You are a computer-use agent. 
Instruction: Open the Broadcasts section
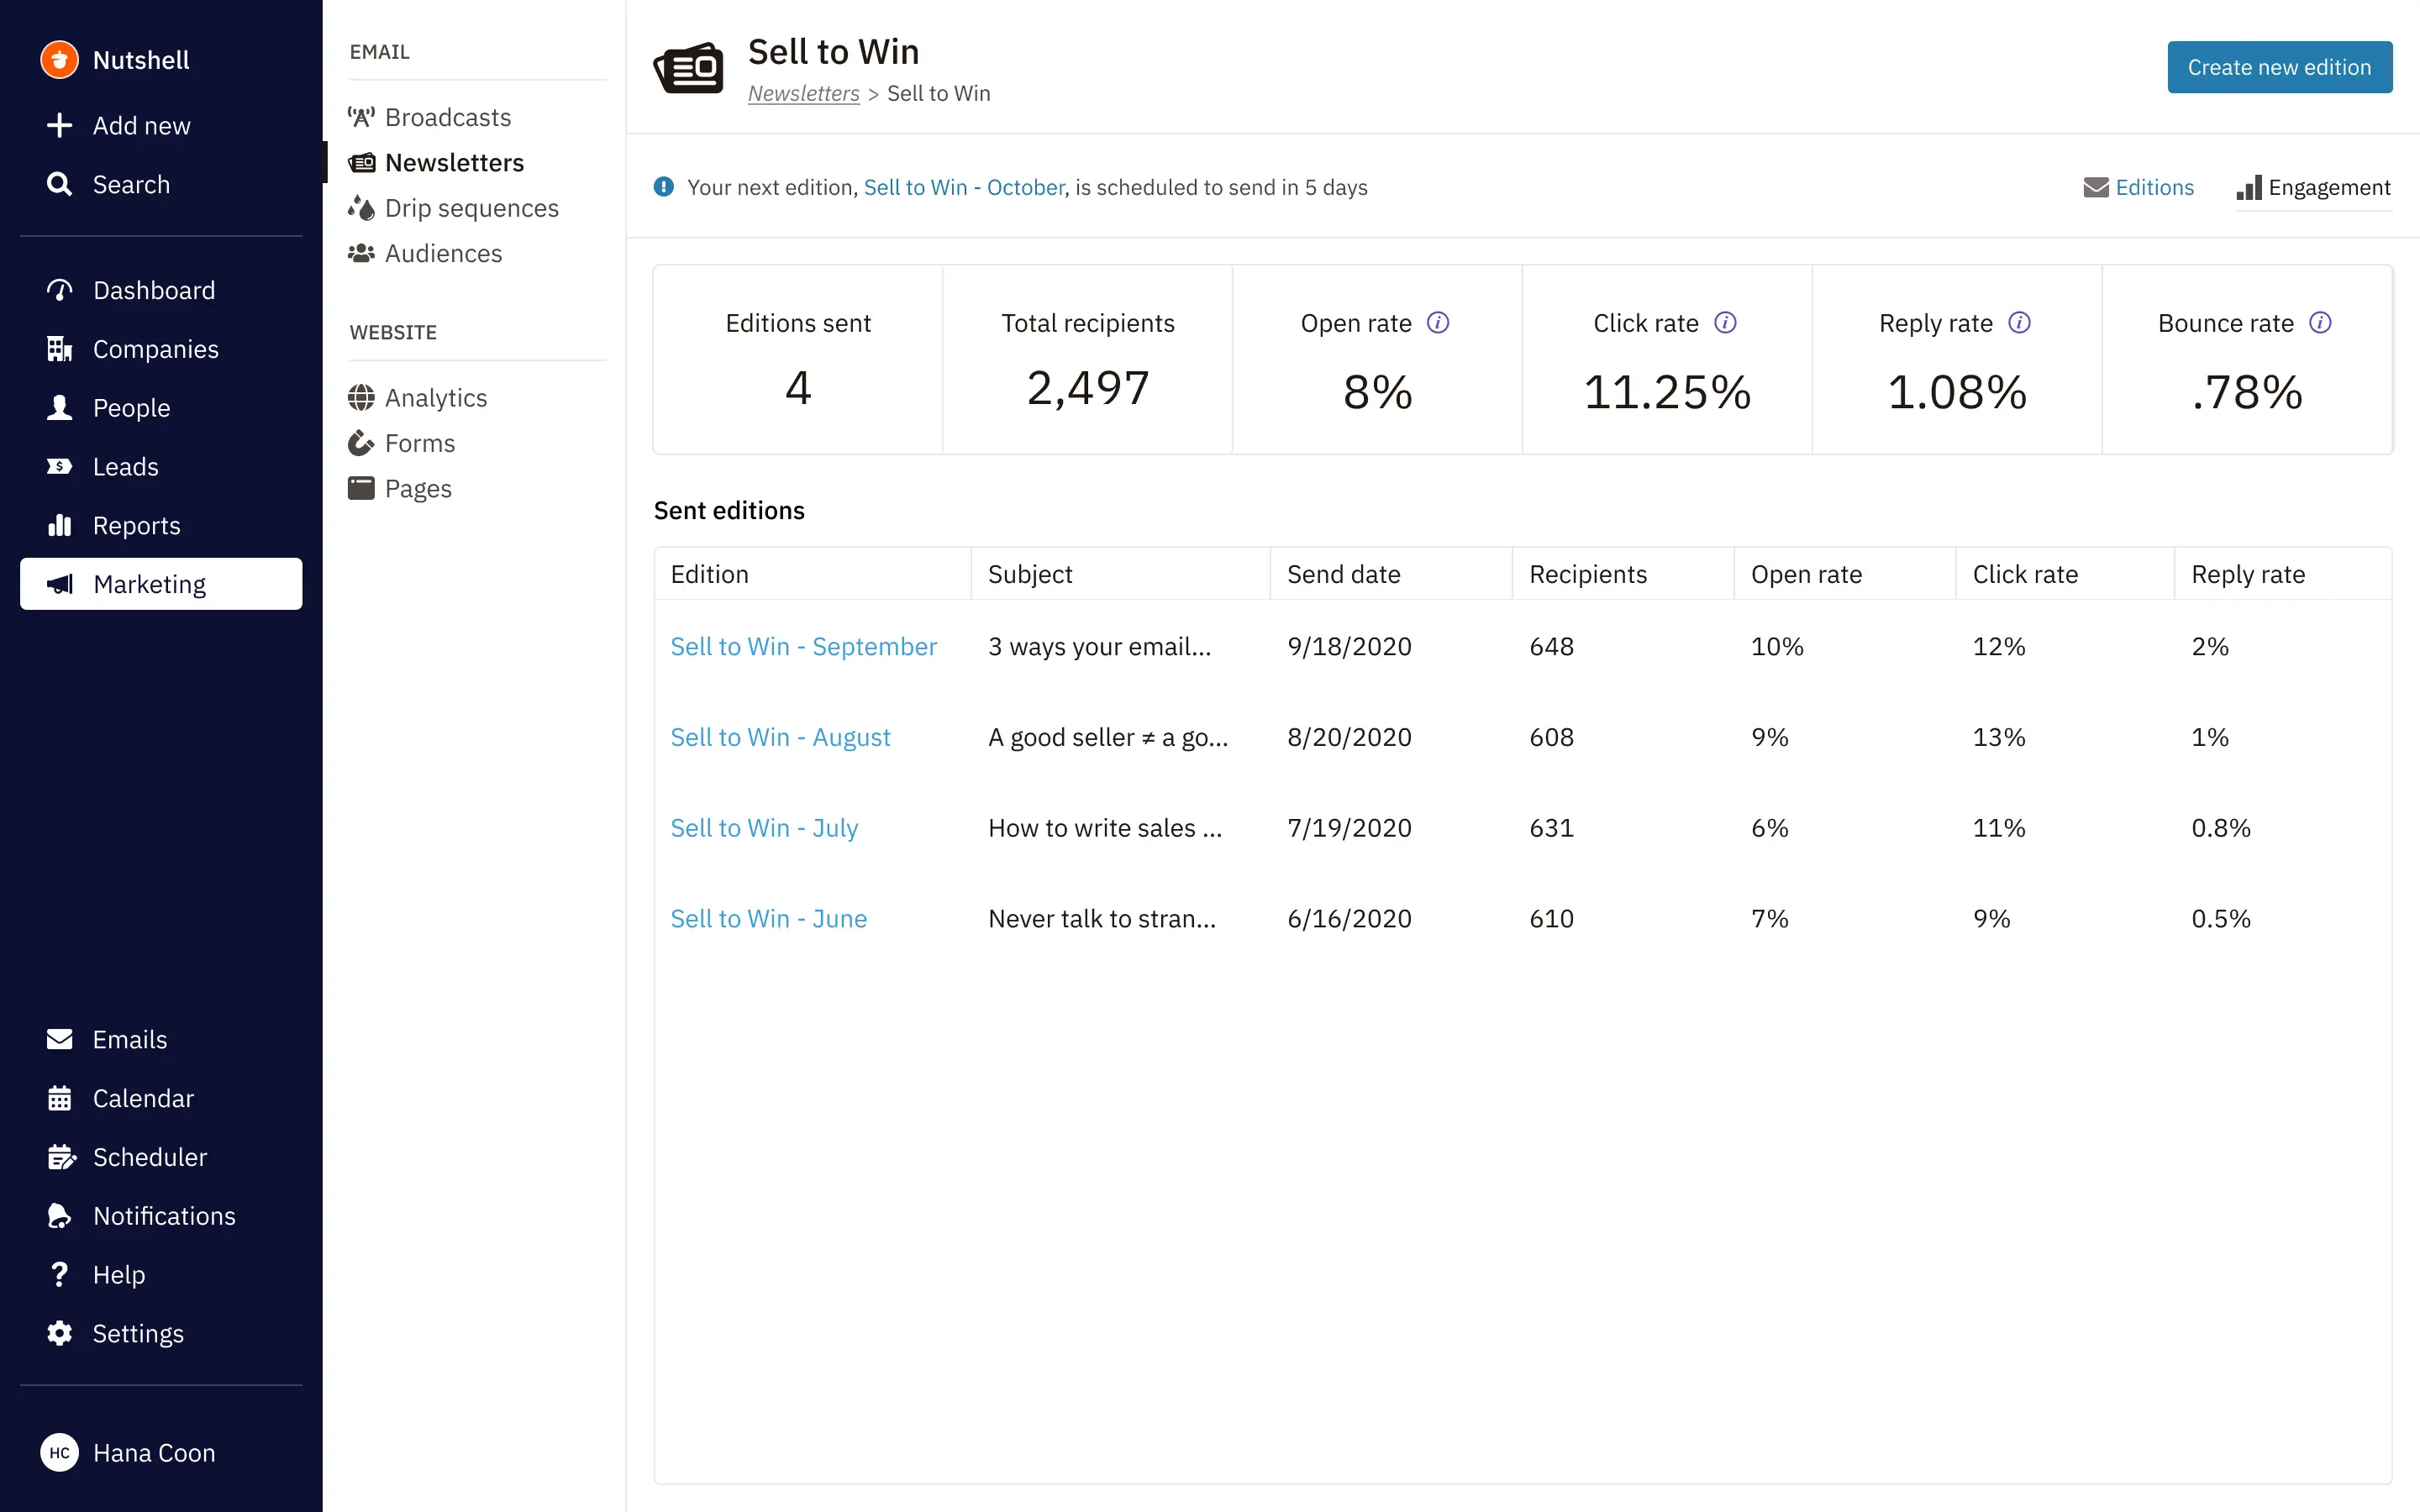pos(450,117)
